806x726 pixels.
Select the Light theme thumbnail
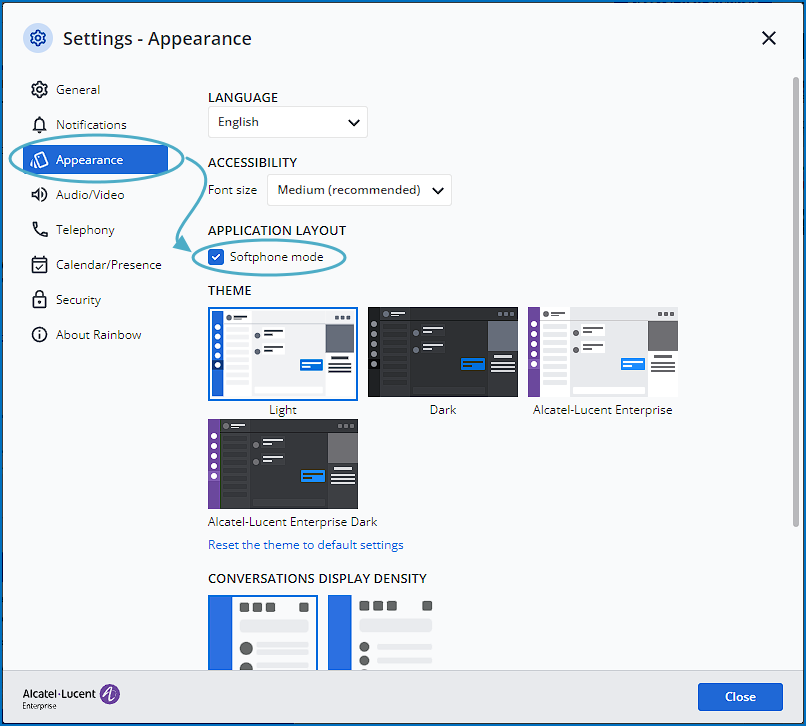coord(283,354)
